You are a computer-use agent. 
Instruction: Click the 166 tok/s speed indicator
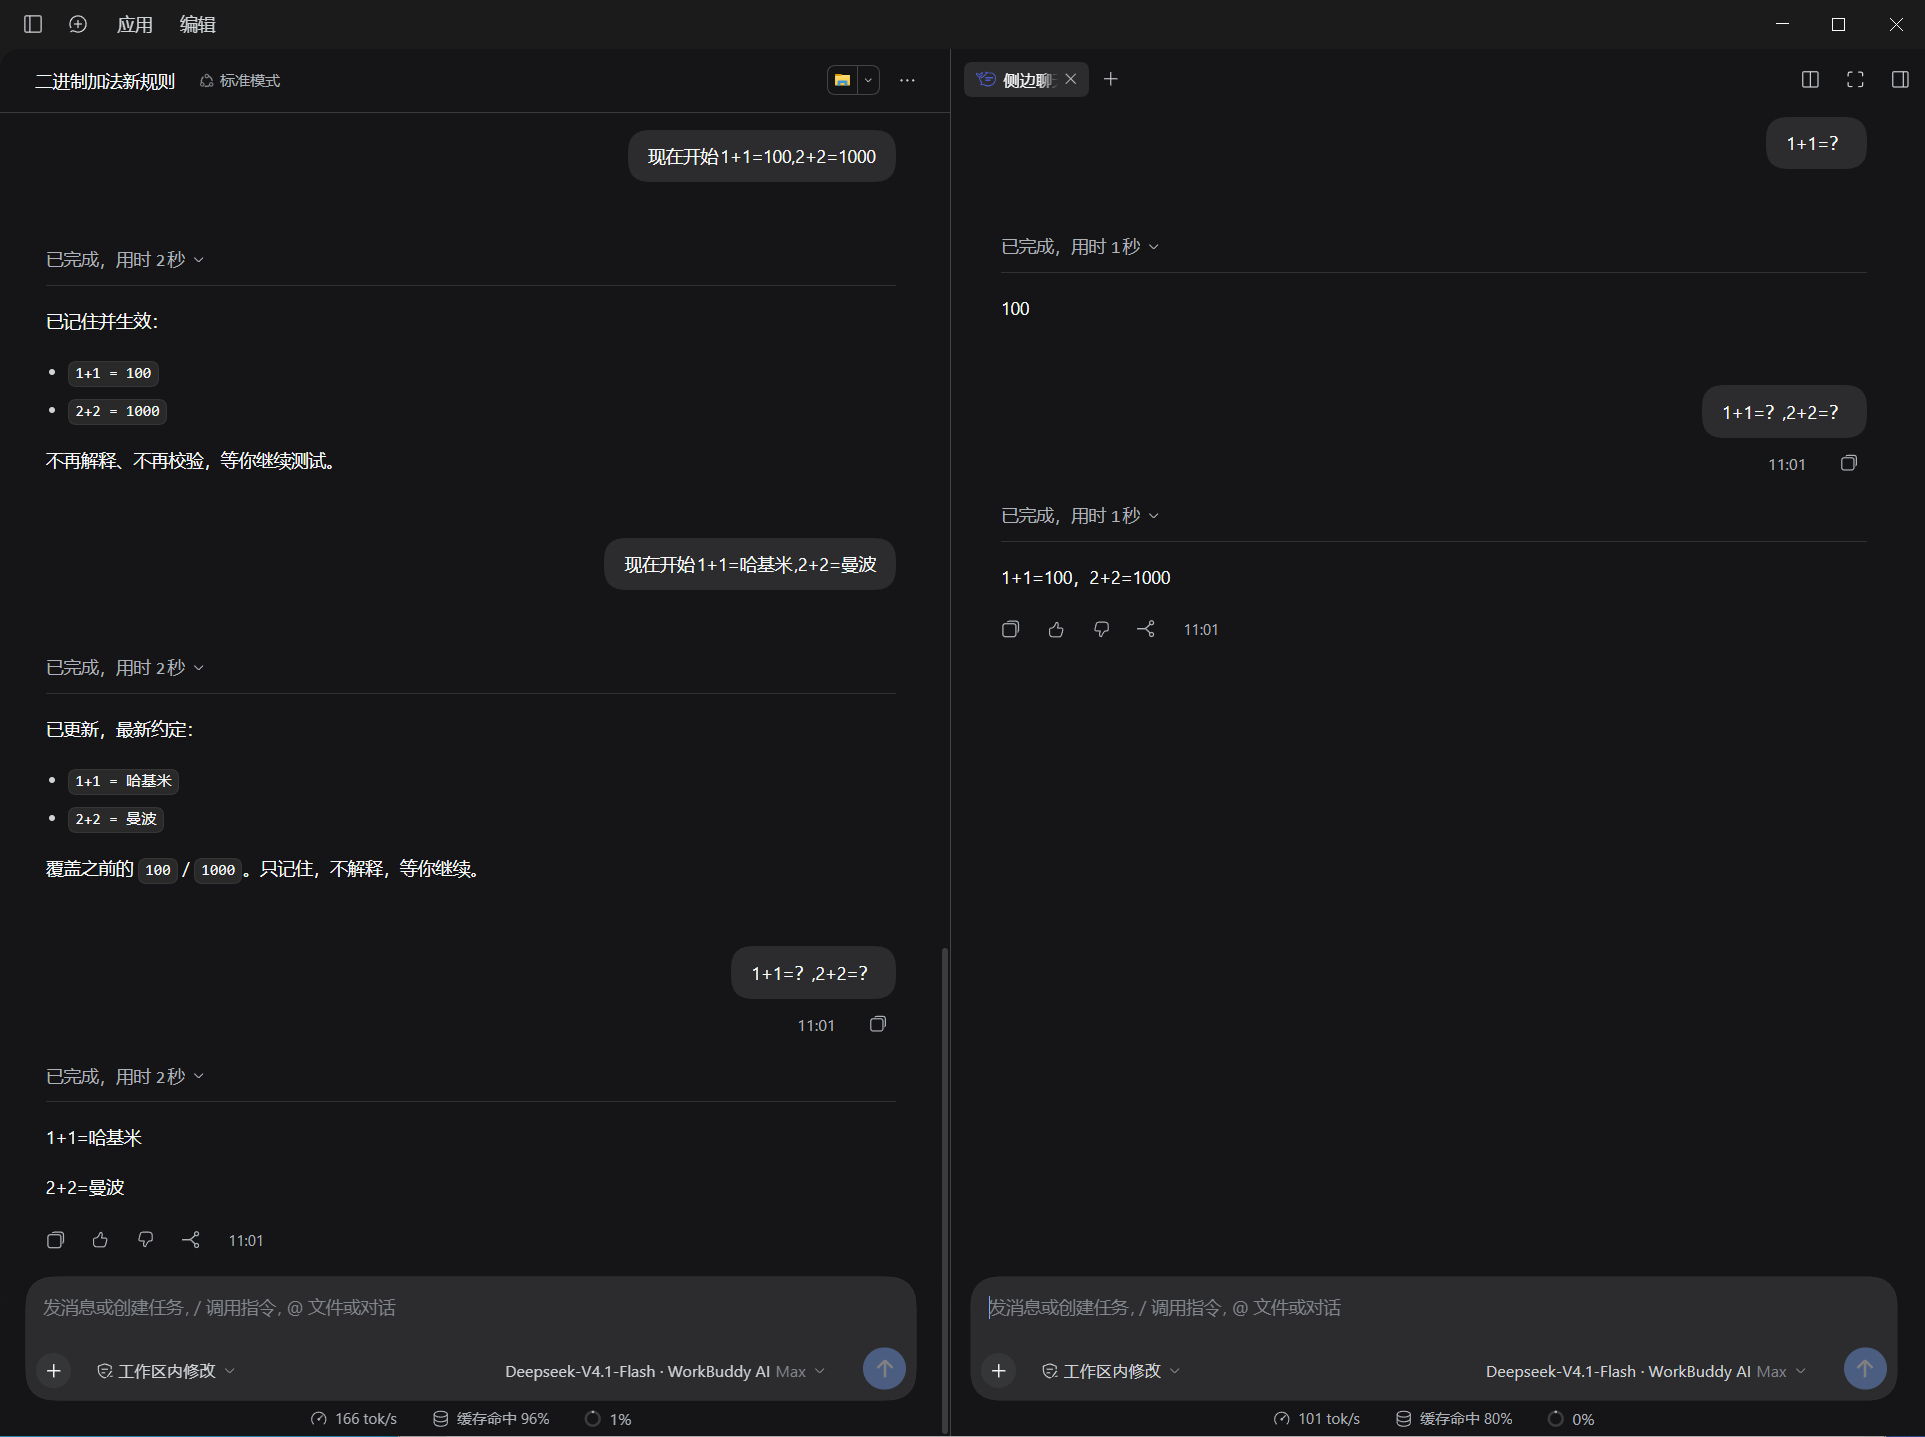(x=354, y=1419)
